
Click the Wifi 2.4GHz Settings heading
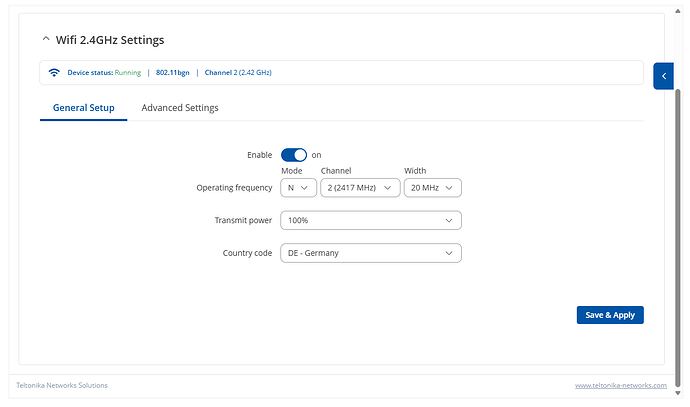(110, 40)
